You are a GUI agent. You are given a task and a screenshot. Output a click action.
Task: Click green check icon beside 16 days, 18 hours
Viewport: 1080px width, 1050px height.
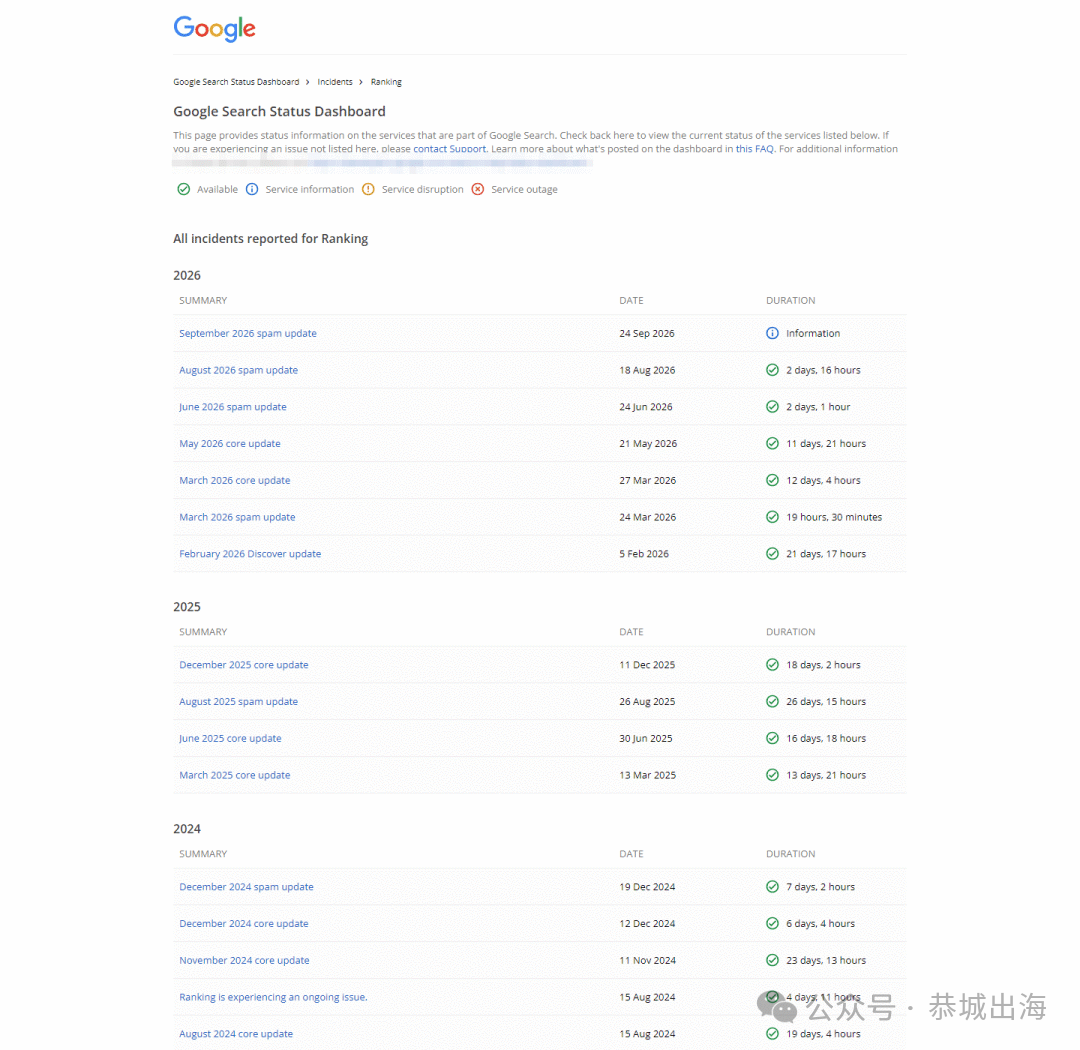tap(773, 739)
